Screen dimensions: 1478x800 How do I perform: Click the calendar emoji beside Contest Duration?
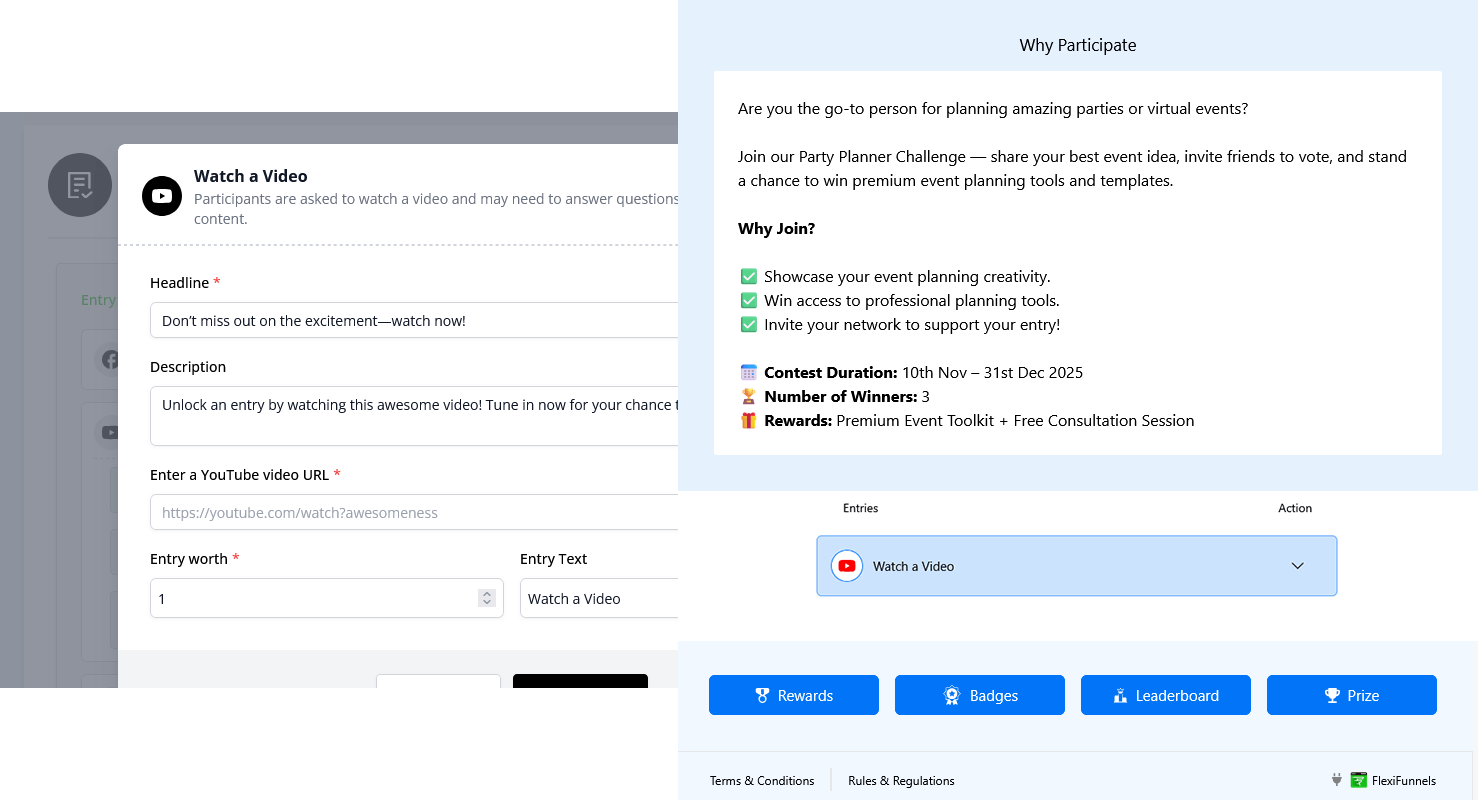click(x=748, y=372)
